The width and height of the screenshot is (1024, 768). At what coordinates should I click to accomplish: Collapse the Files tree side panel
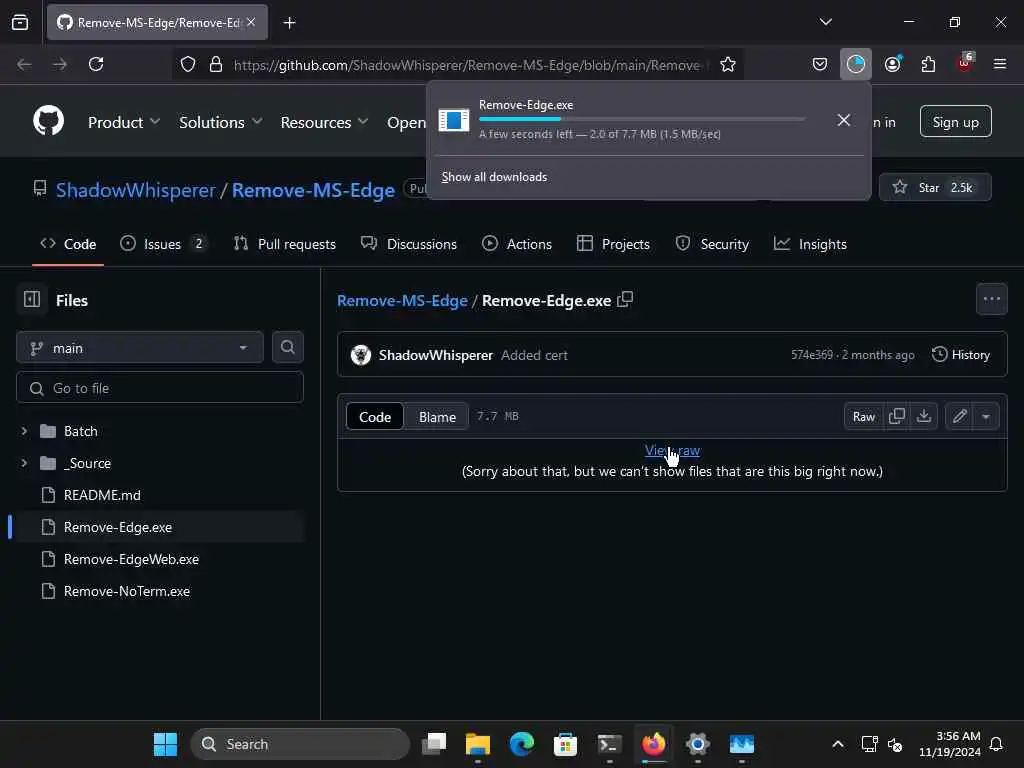point(32,299)
